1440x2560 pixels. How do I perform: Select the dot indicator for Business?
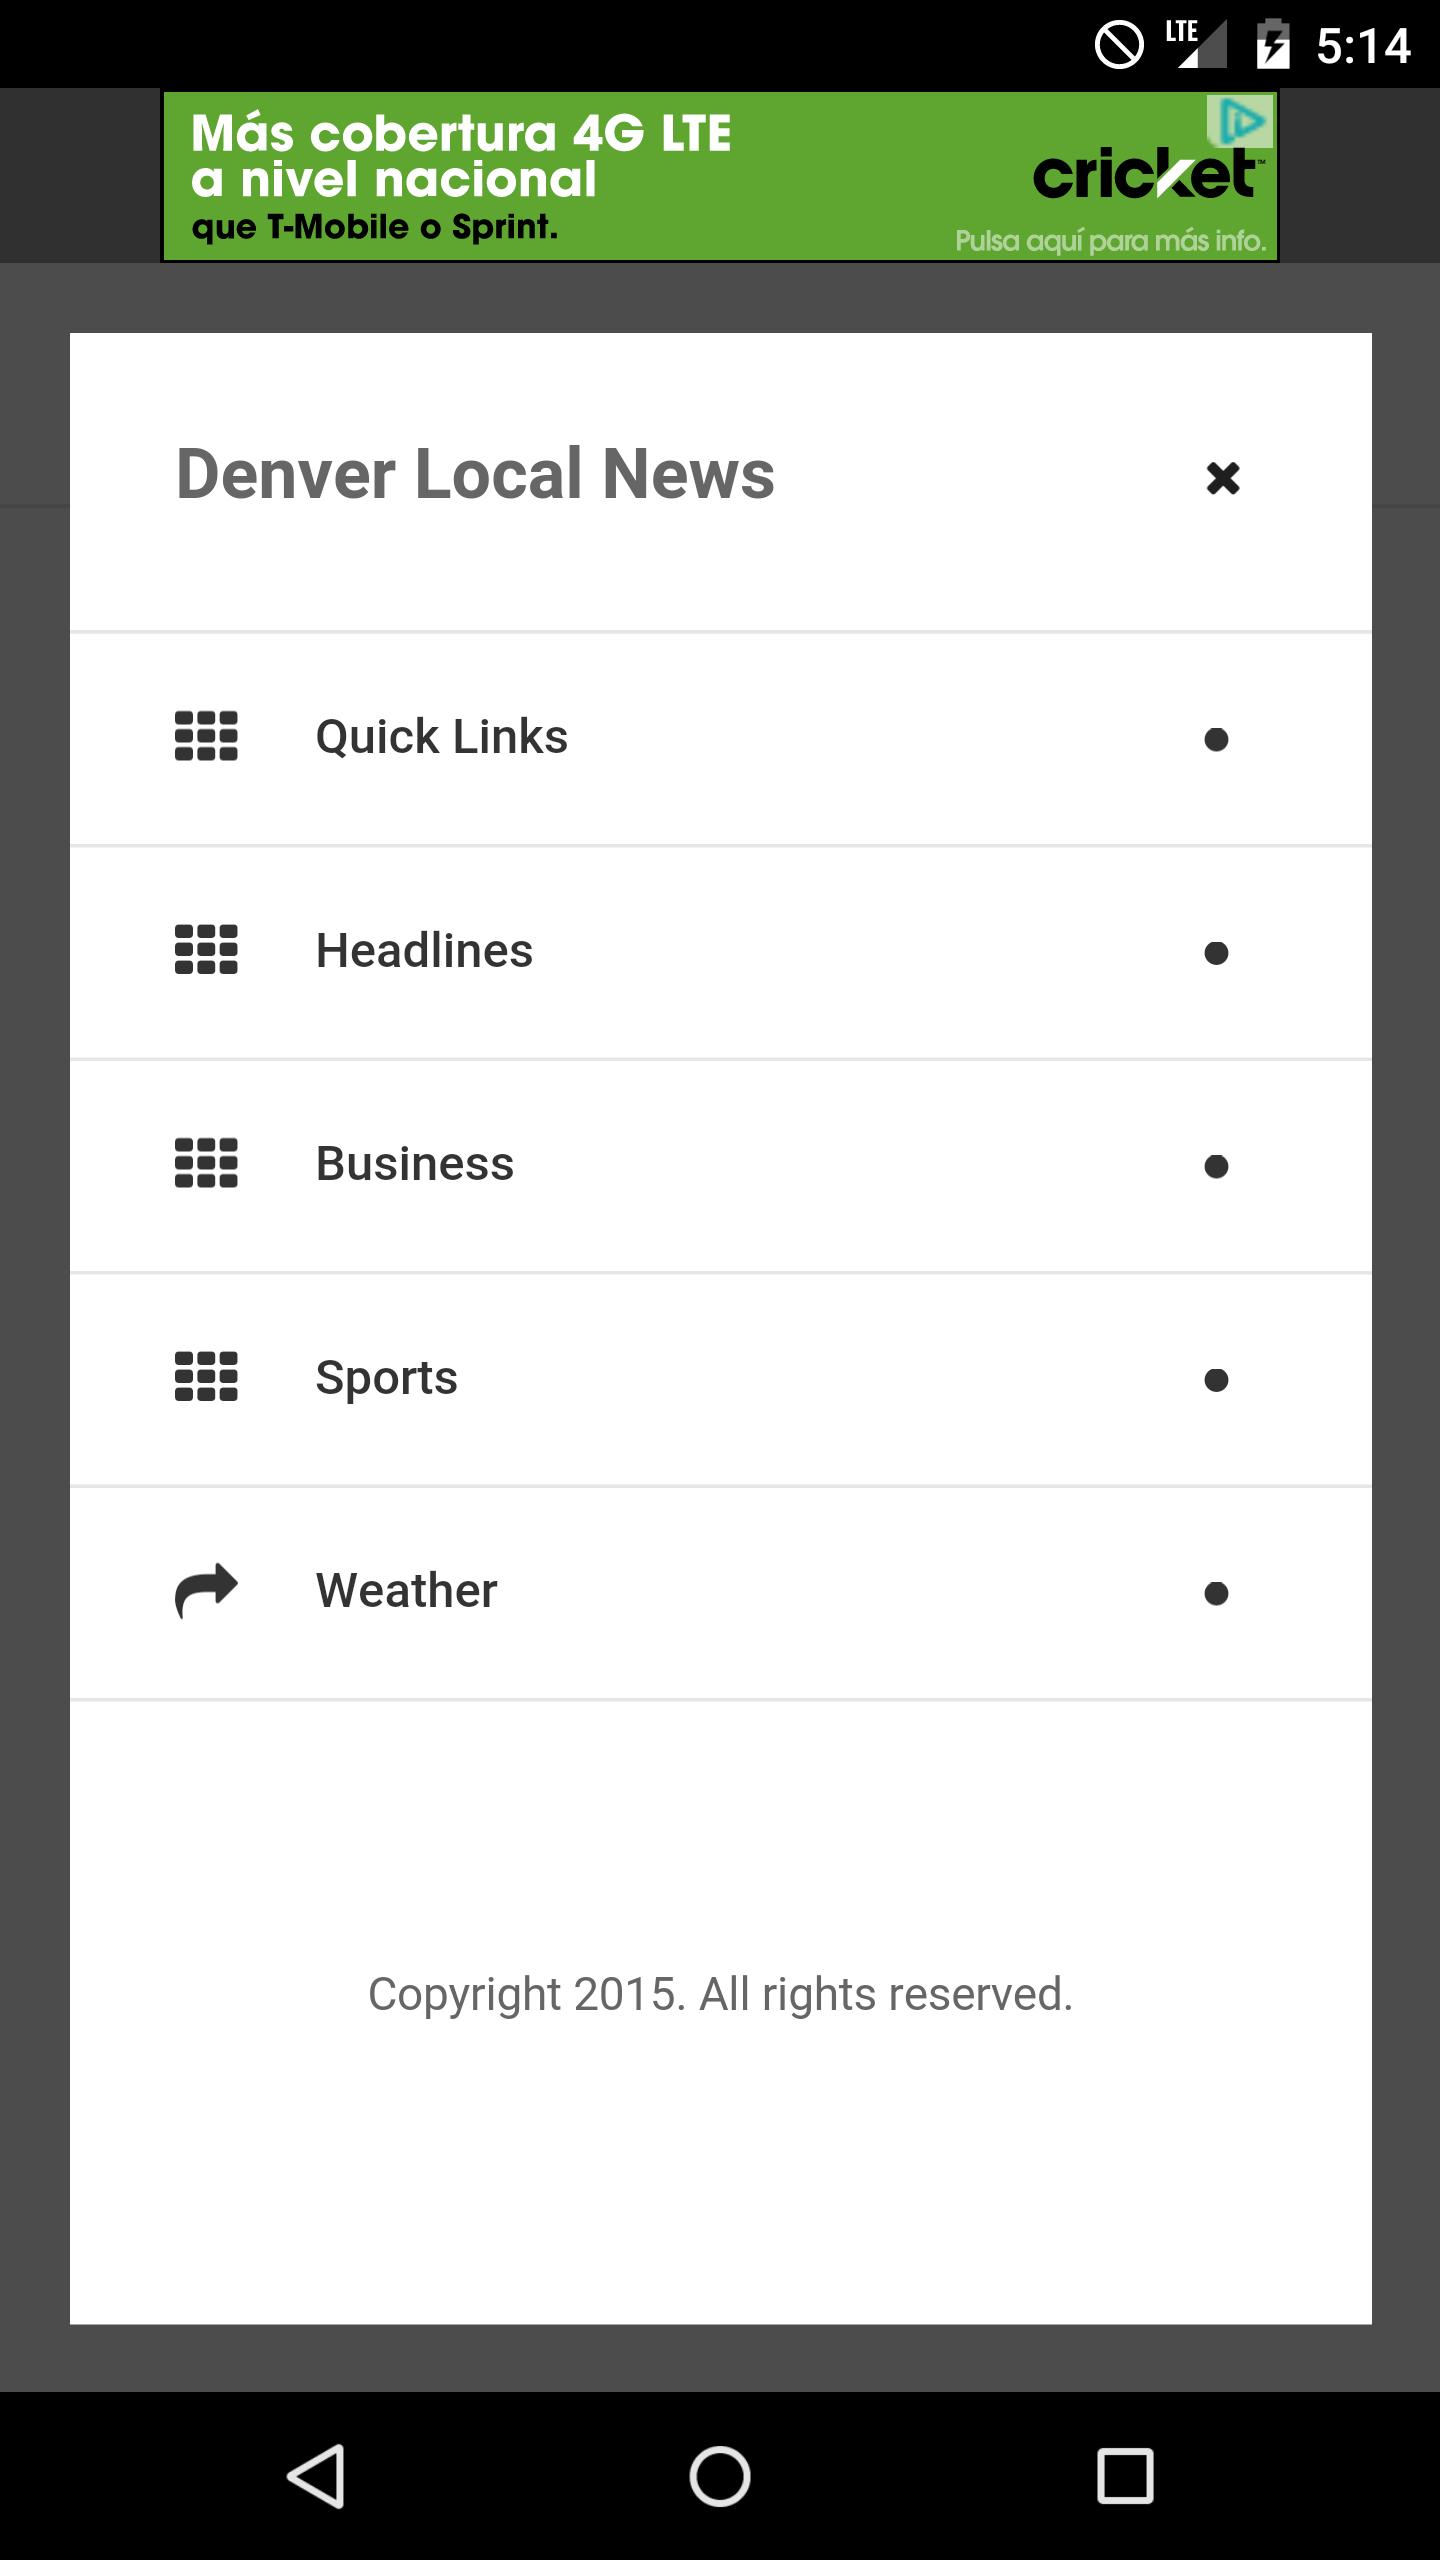(x=1216, y=1167)
